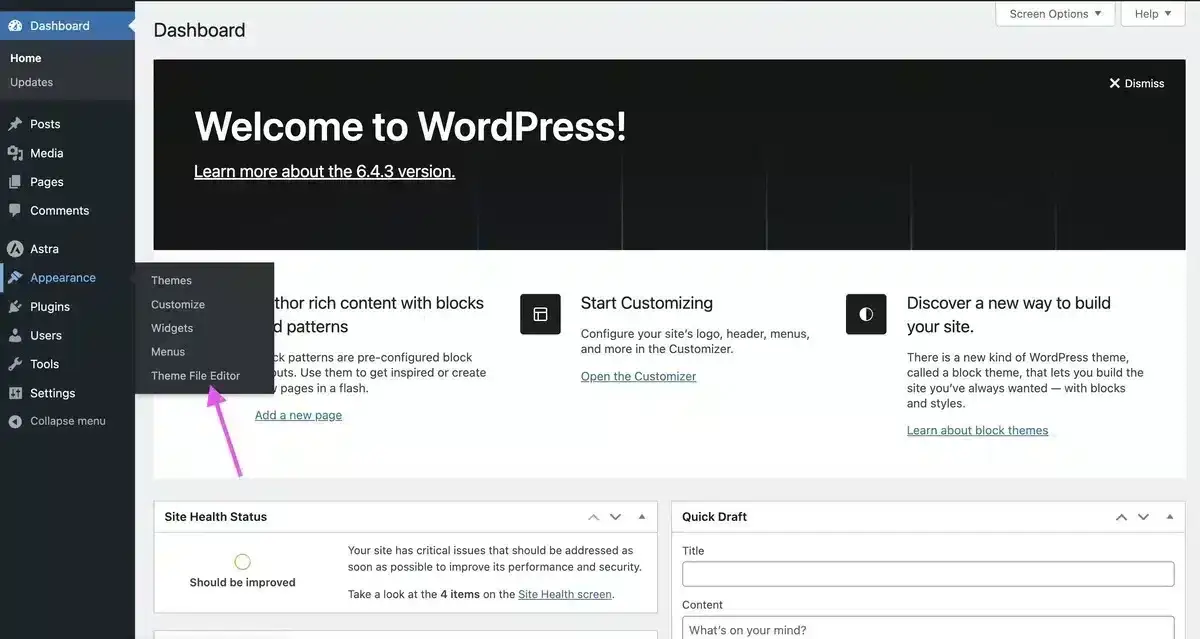Open the Users menu label
The width and height of the screenshot is (1200, 639).
(46, 336)
